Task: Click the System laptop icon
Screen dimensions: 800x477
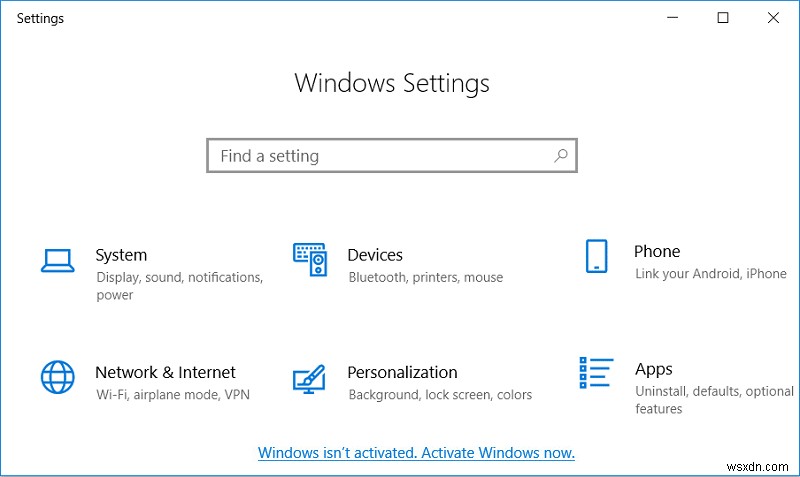Action: pos(57,261)
